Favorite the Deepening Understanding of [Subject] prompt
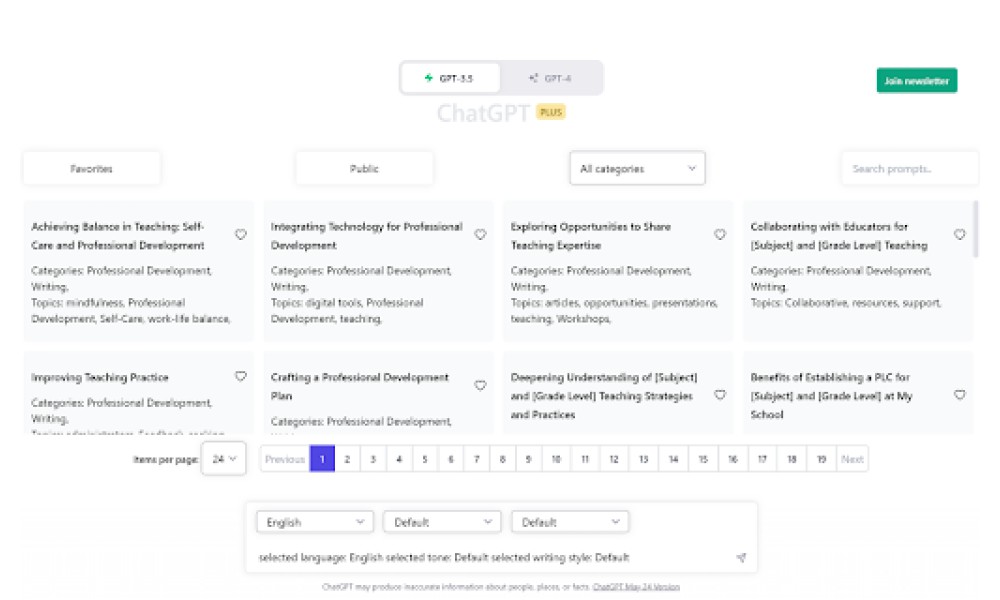Screen dimensions: 1000x600 720,395
